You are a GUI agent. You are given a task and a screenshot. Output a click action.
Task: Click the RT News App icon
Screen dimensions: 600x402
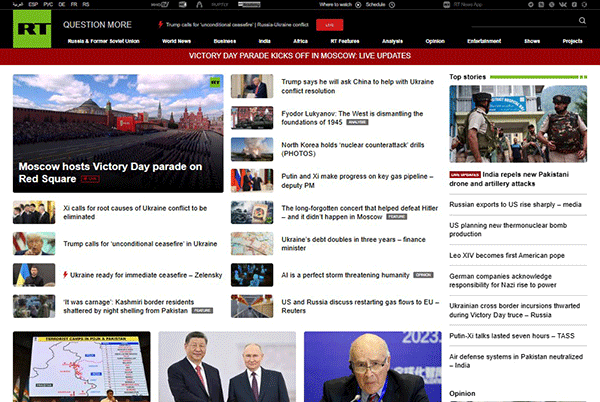(447, 5)
